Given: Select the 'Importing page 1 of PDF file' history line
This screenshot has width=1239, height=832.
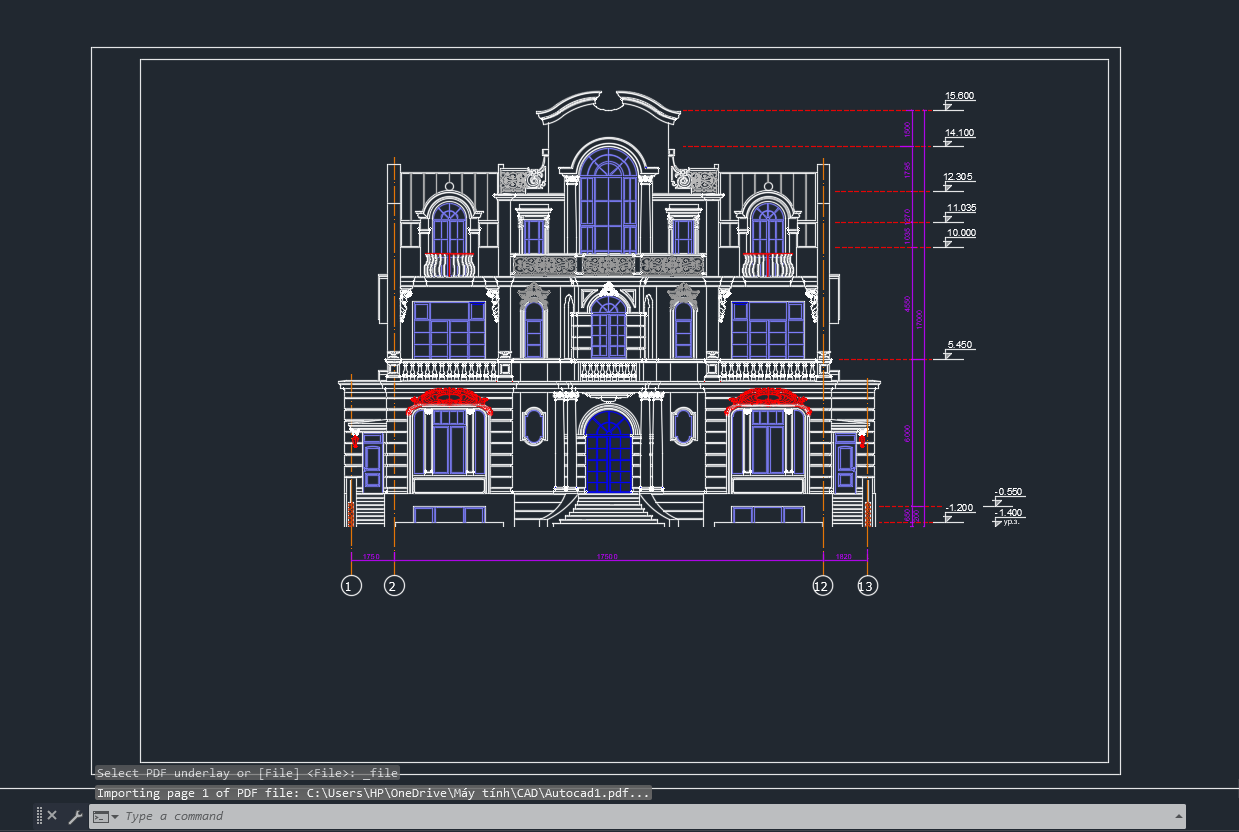Looking at the screenshot, I should 374,793.
